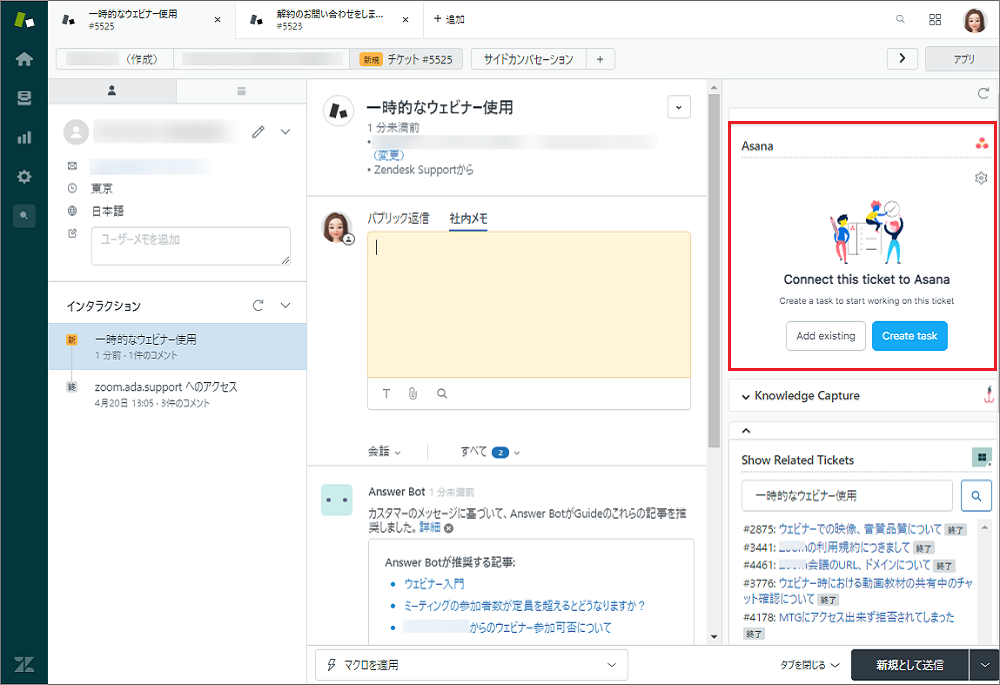
Task: Click the Create task button
Action: tap(909, 335)
